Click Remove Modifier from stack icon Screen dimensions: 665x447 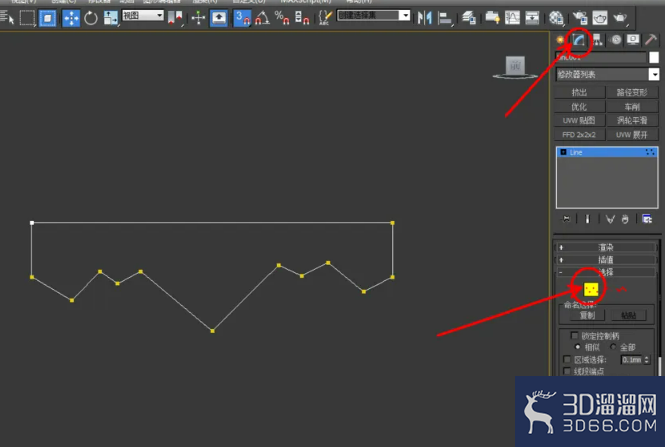[x=625, y=219]
